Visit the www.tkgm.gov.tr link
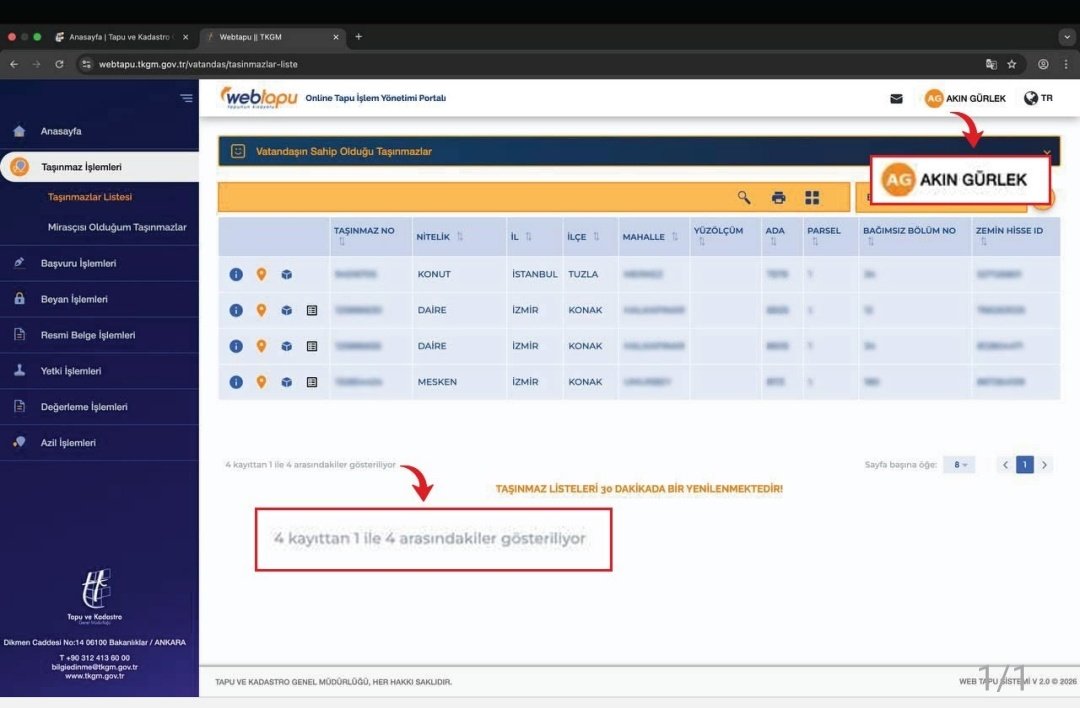 click(94, 676)
